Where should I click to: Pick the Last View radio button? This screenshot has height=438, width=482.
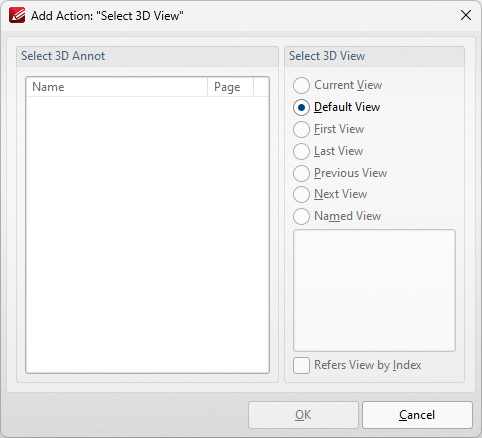point(328,151)
